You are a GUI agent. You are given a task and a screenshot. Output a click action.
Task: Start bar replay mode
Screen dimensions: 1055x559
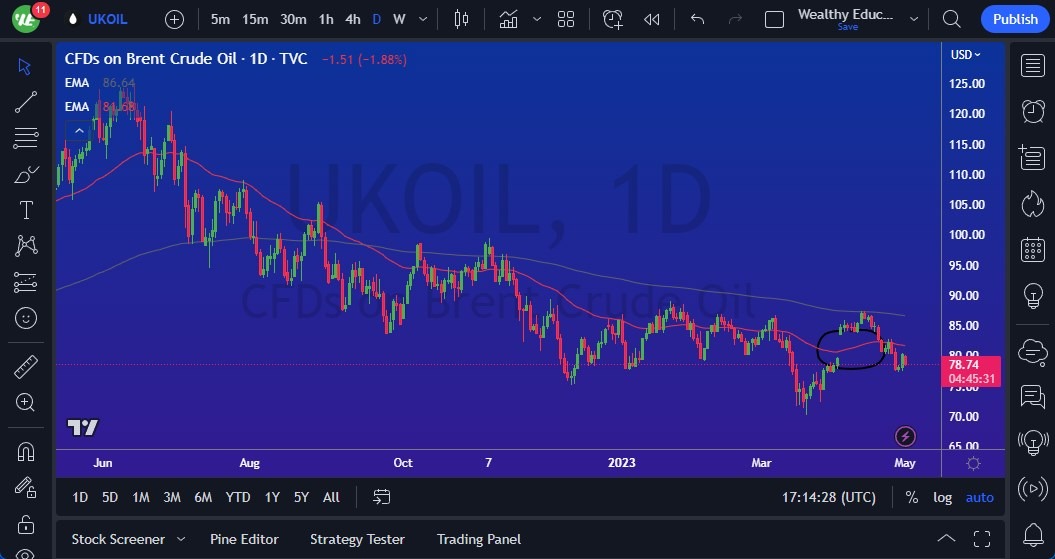pos(651,20)
